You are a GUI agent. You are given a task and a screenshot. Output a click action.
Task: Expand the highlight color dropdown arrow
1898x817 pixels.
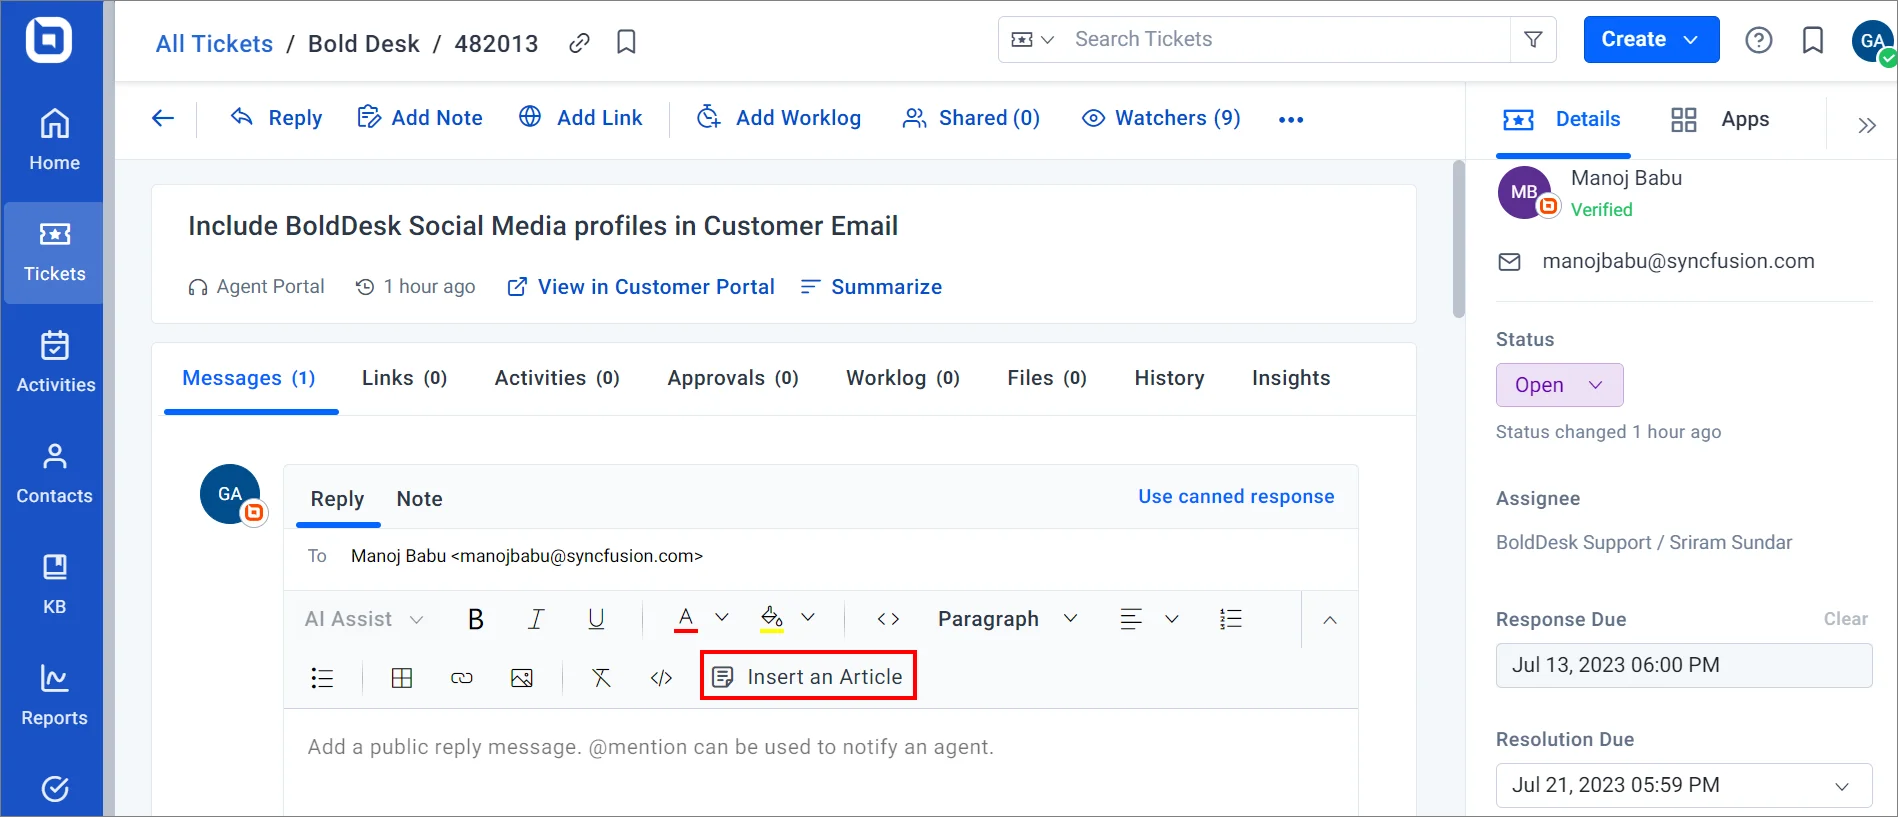pyautogui.click(x=808, y=618)
